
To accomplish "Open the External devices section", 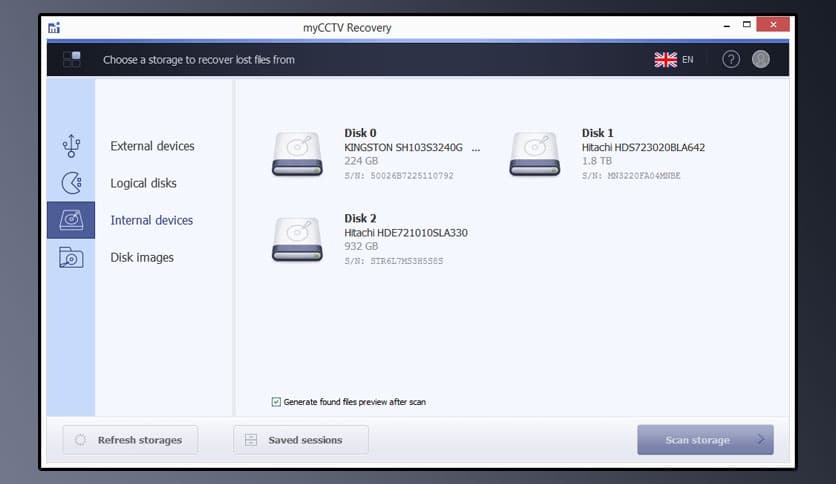I will click(x=152, y=146).
